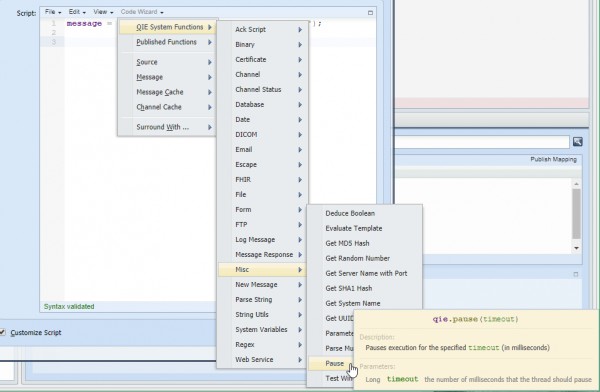600x392 pixels.
Task: Expand the DICOM submenu
Action: [x=262, y=134]
